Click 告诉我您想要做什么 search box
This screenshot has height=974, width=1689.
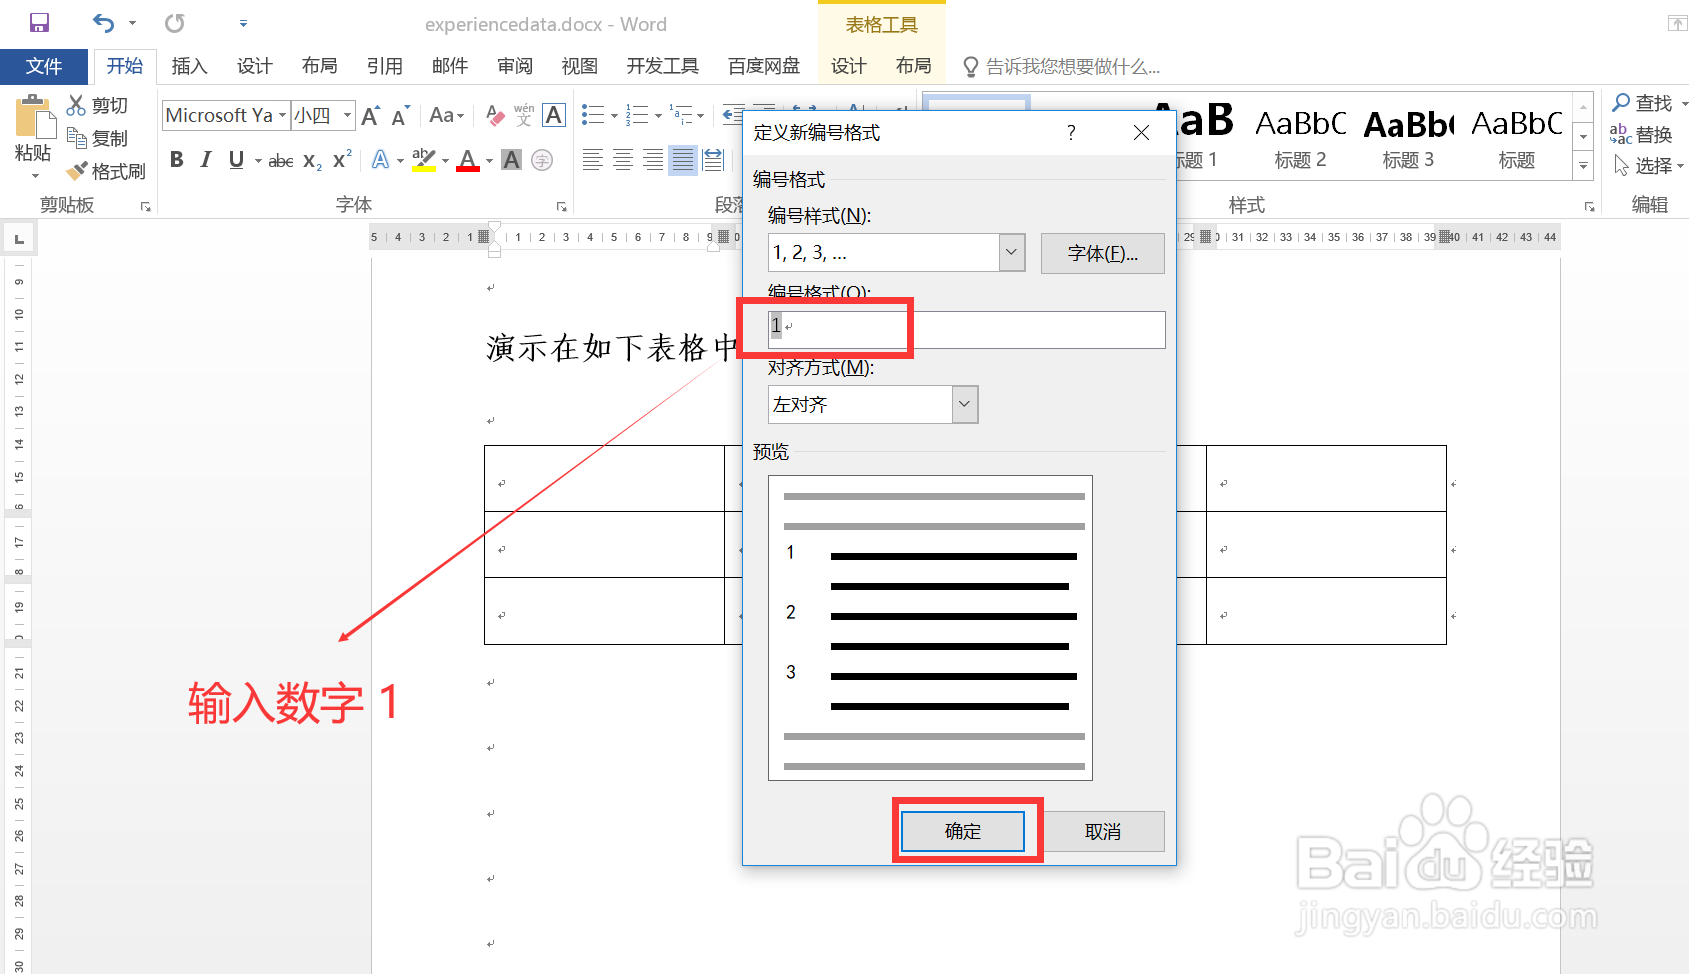tap(1062, 66)
